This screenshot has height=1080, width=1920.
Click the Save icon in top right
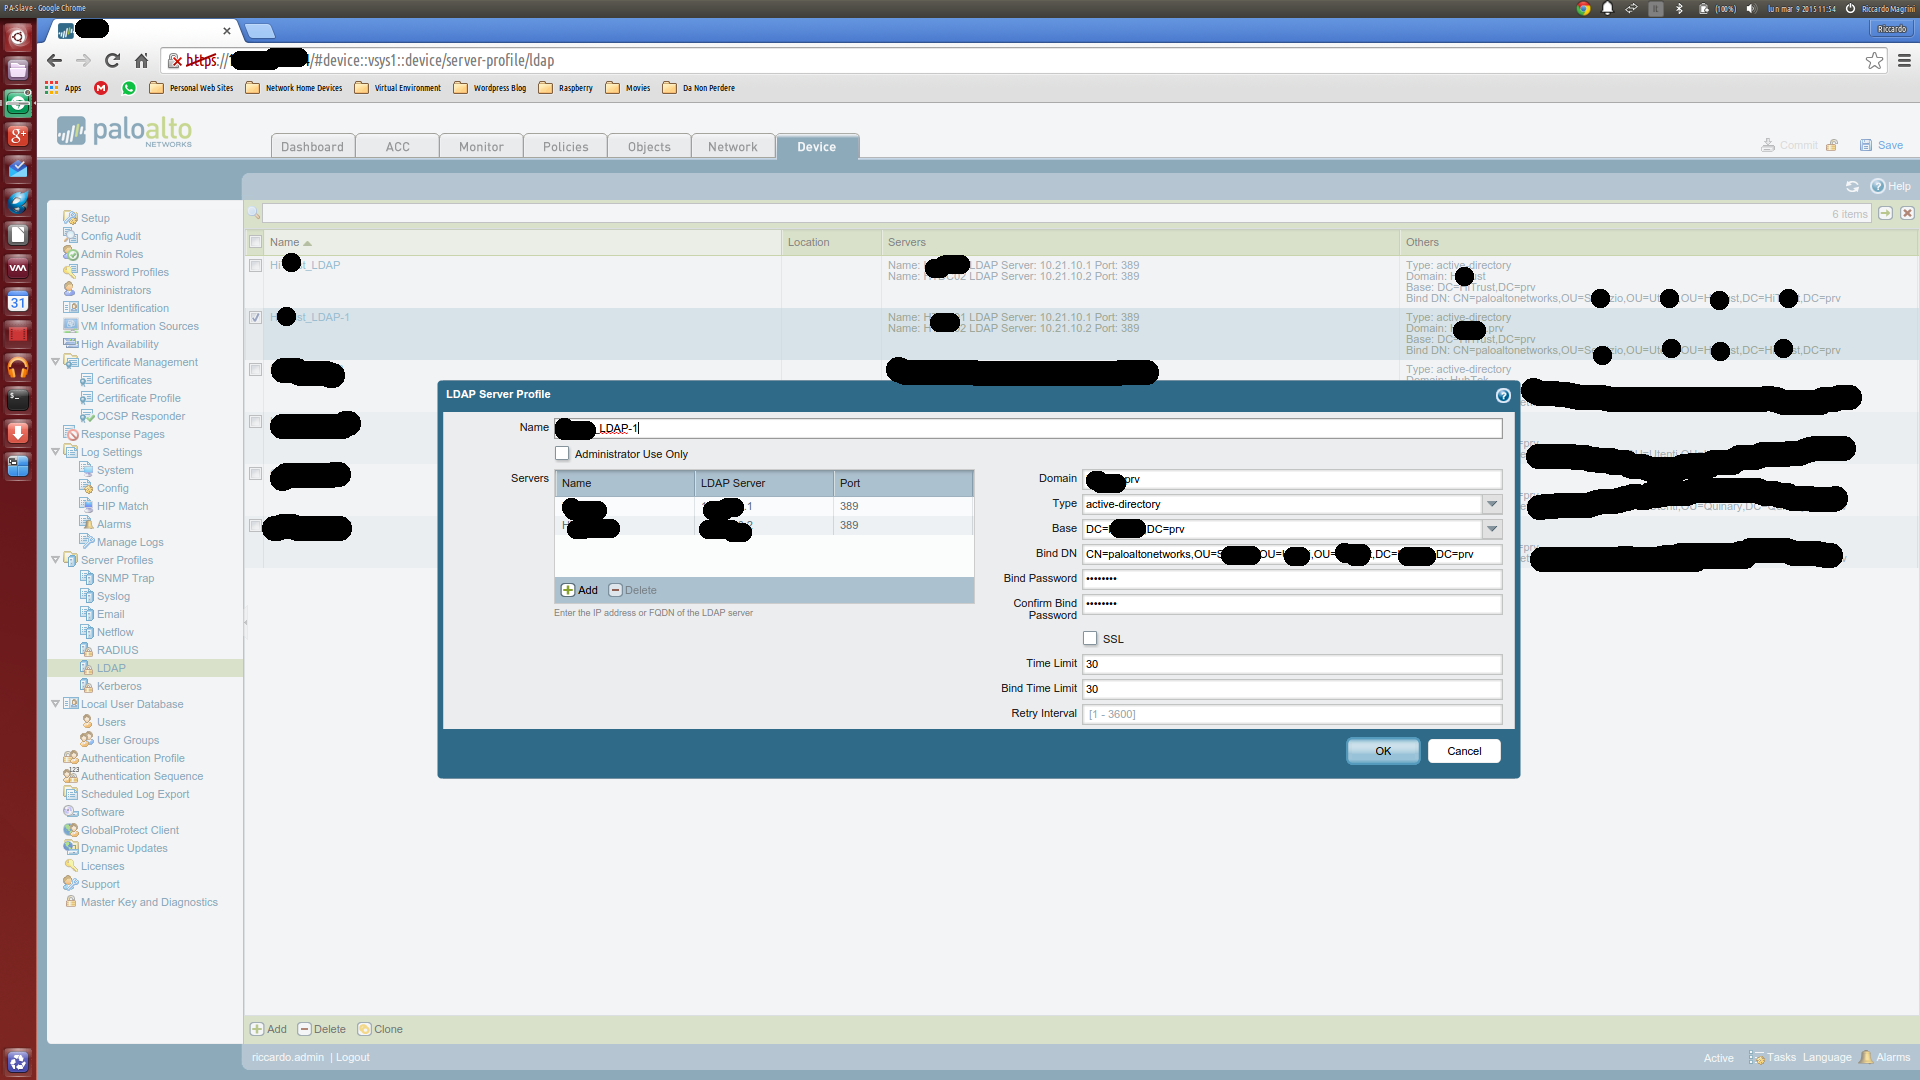point(1866,145)
